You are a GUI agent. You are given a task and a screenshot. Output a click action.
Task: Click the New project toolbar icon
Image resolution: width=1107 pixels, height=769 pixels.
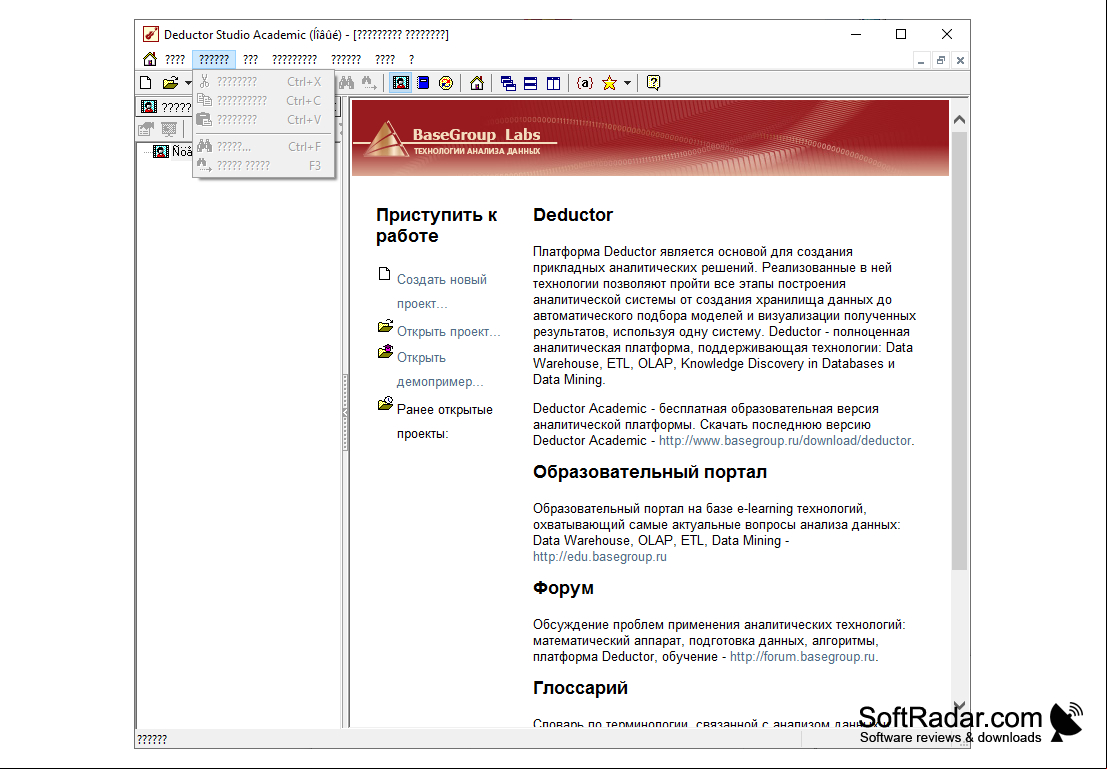pos(145,83)
